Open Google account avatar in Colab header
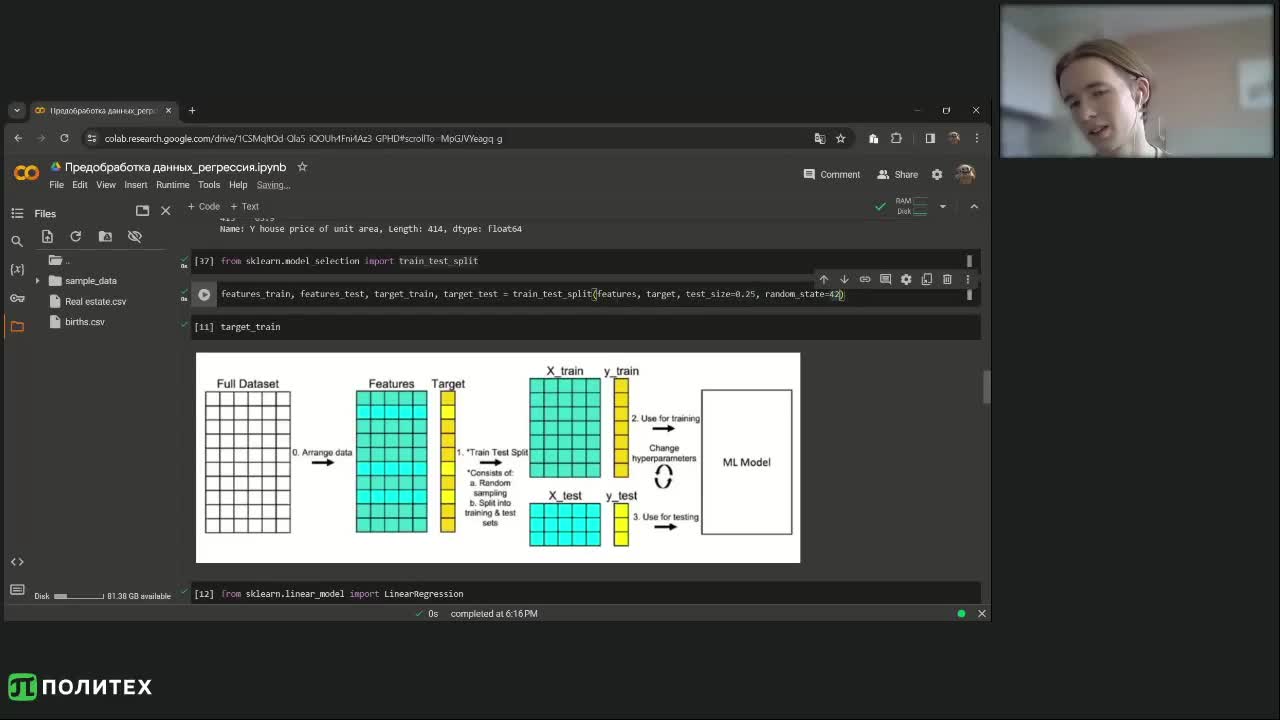Screen dimensions: 1280x720 (965, 174)
